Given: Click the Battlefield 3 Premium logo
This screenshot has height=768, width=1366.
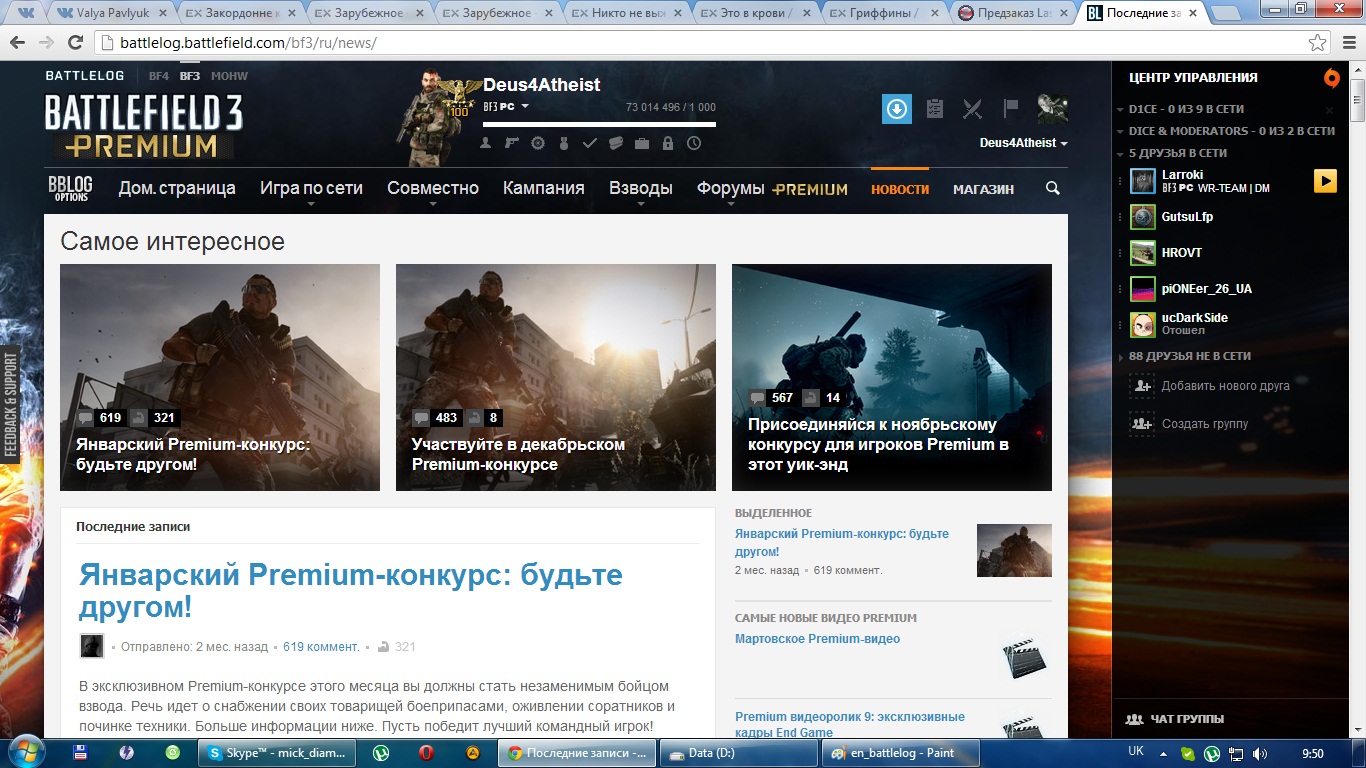Looking at the screenshot, I should pos(144,126).
